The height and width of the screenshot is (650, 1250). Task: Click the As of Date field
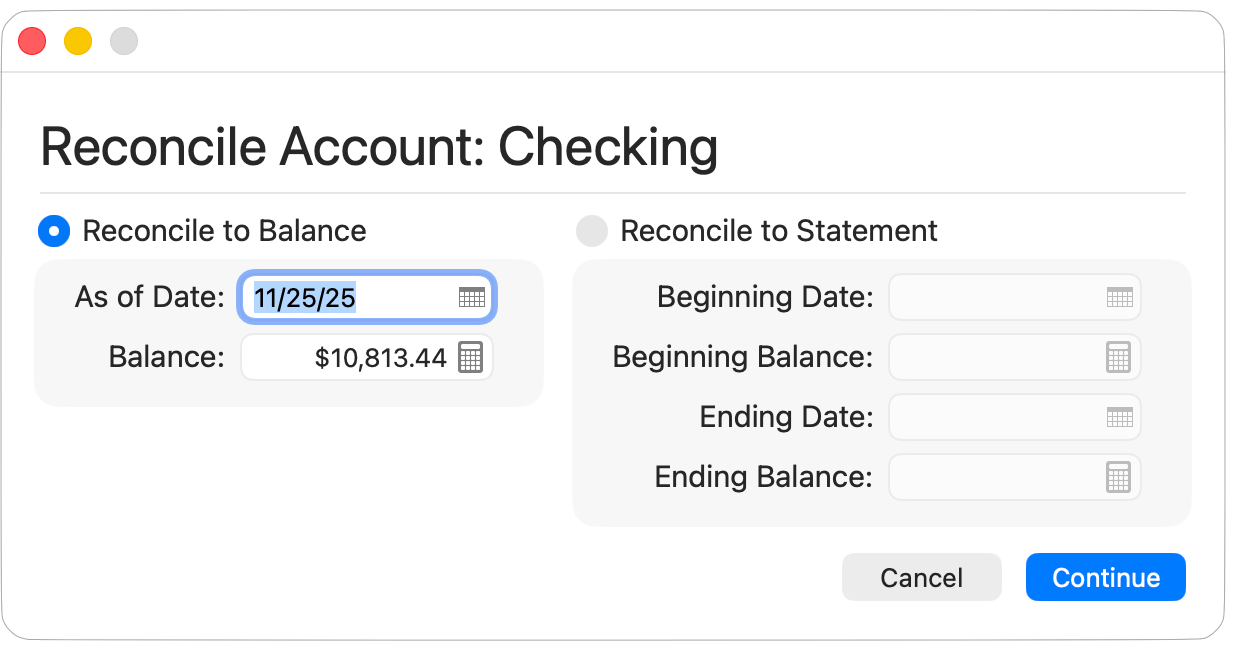[x=350, y=297]
